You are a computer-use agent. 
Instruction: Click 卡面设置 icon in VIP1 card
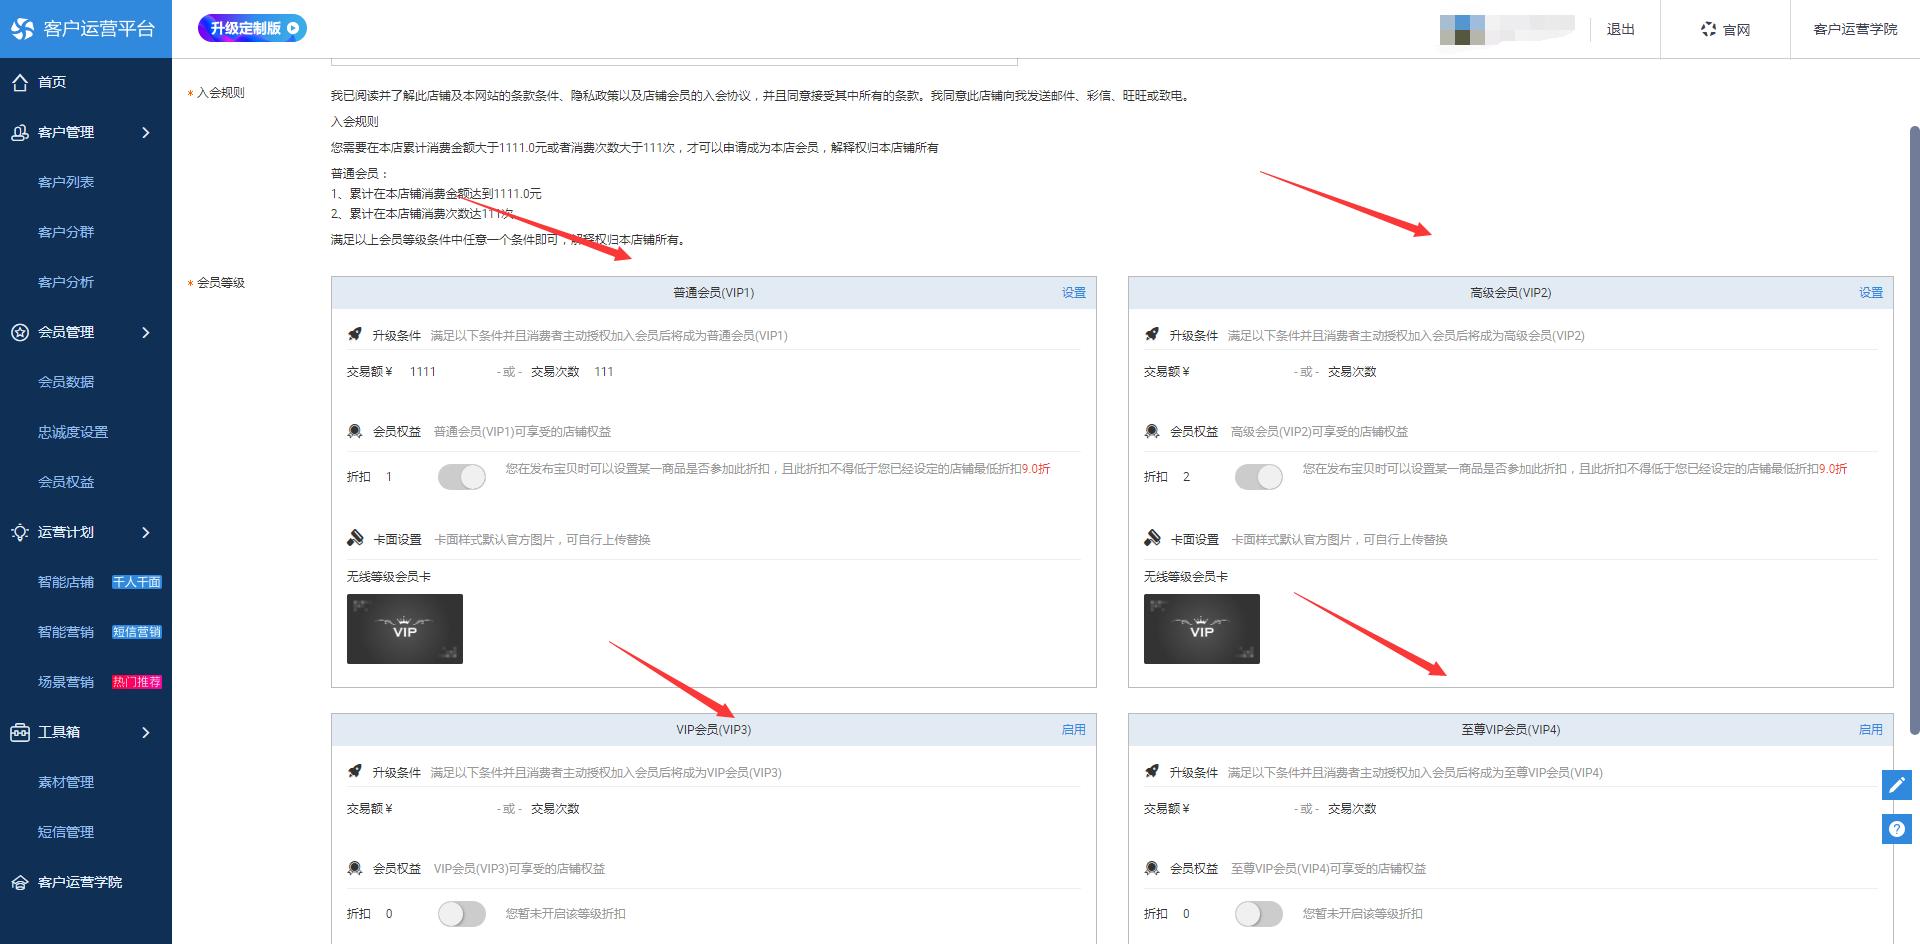point(355,538)
